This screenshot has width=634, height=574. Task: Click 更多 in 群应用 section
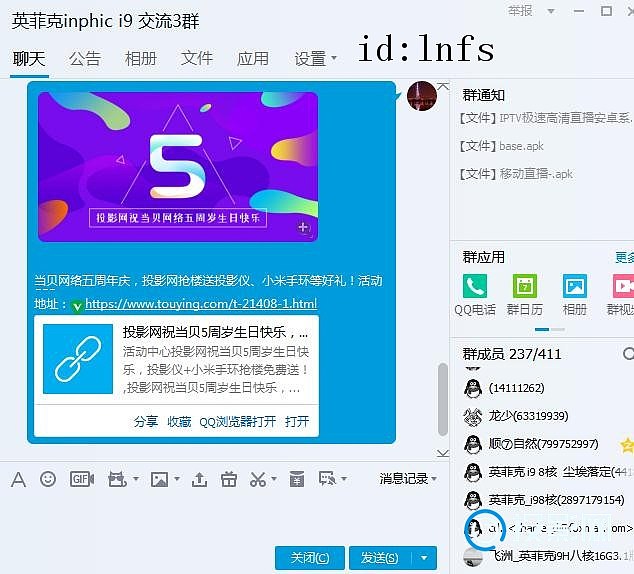tap(624, 257)
